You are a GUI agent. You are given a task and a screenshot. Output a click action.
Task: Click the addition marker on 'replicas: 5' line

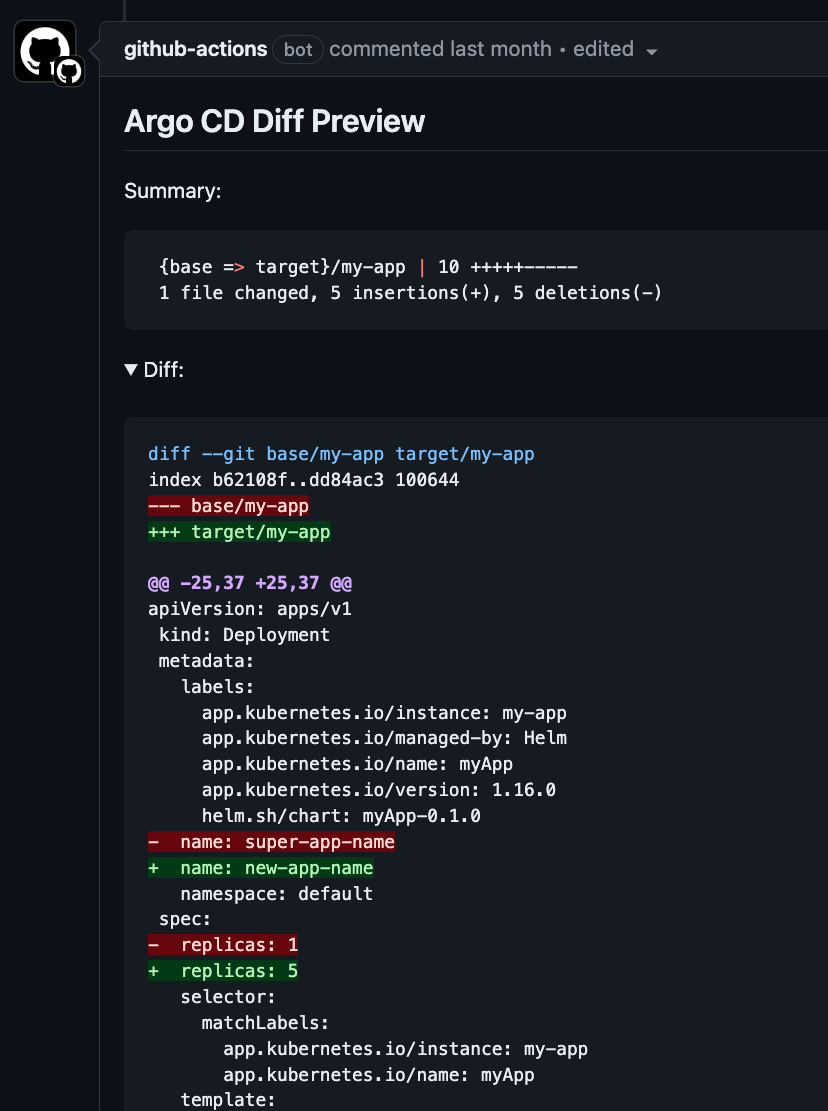point(153,970)
